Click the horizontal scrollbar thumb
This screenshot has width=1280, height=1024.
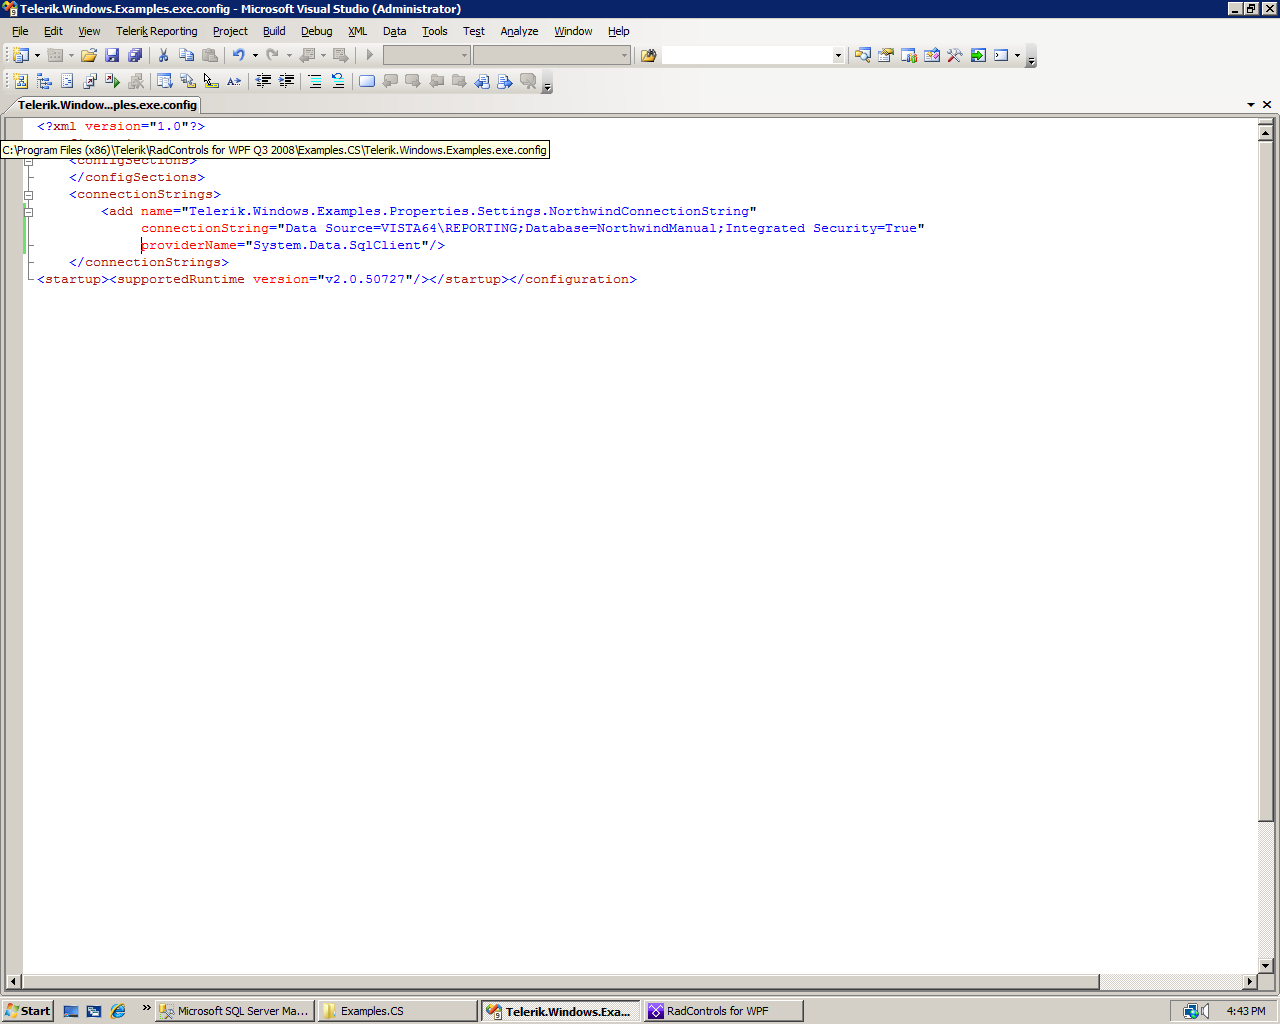pyautogui.click(x=560, y=982)
